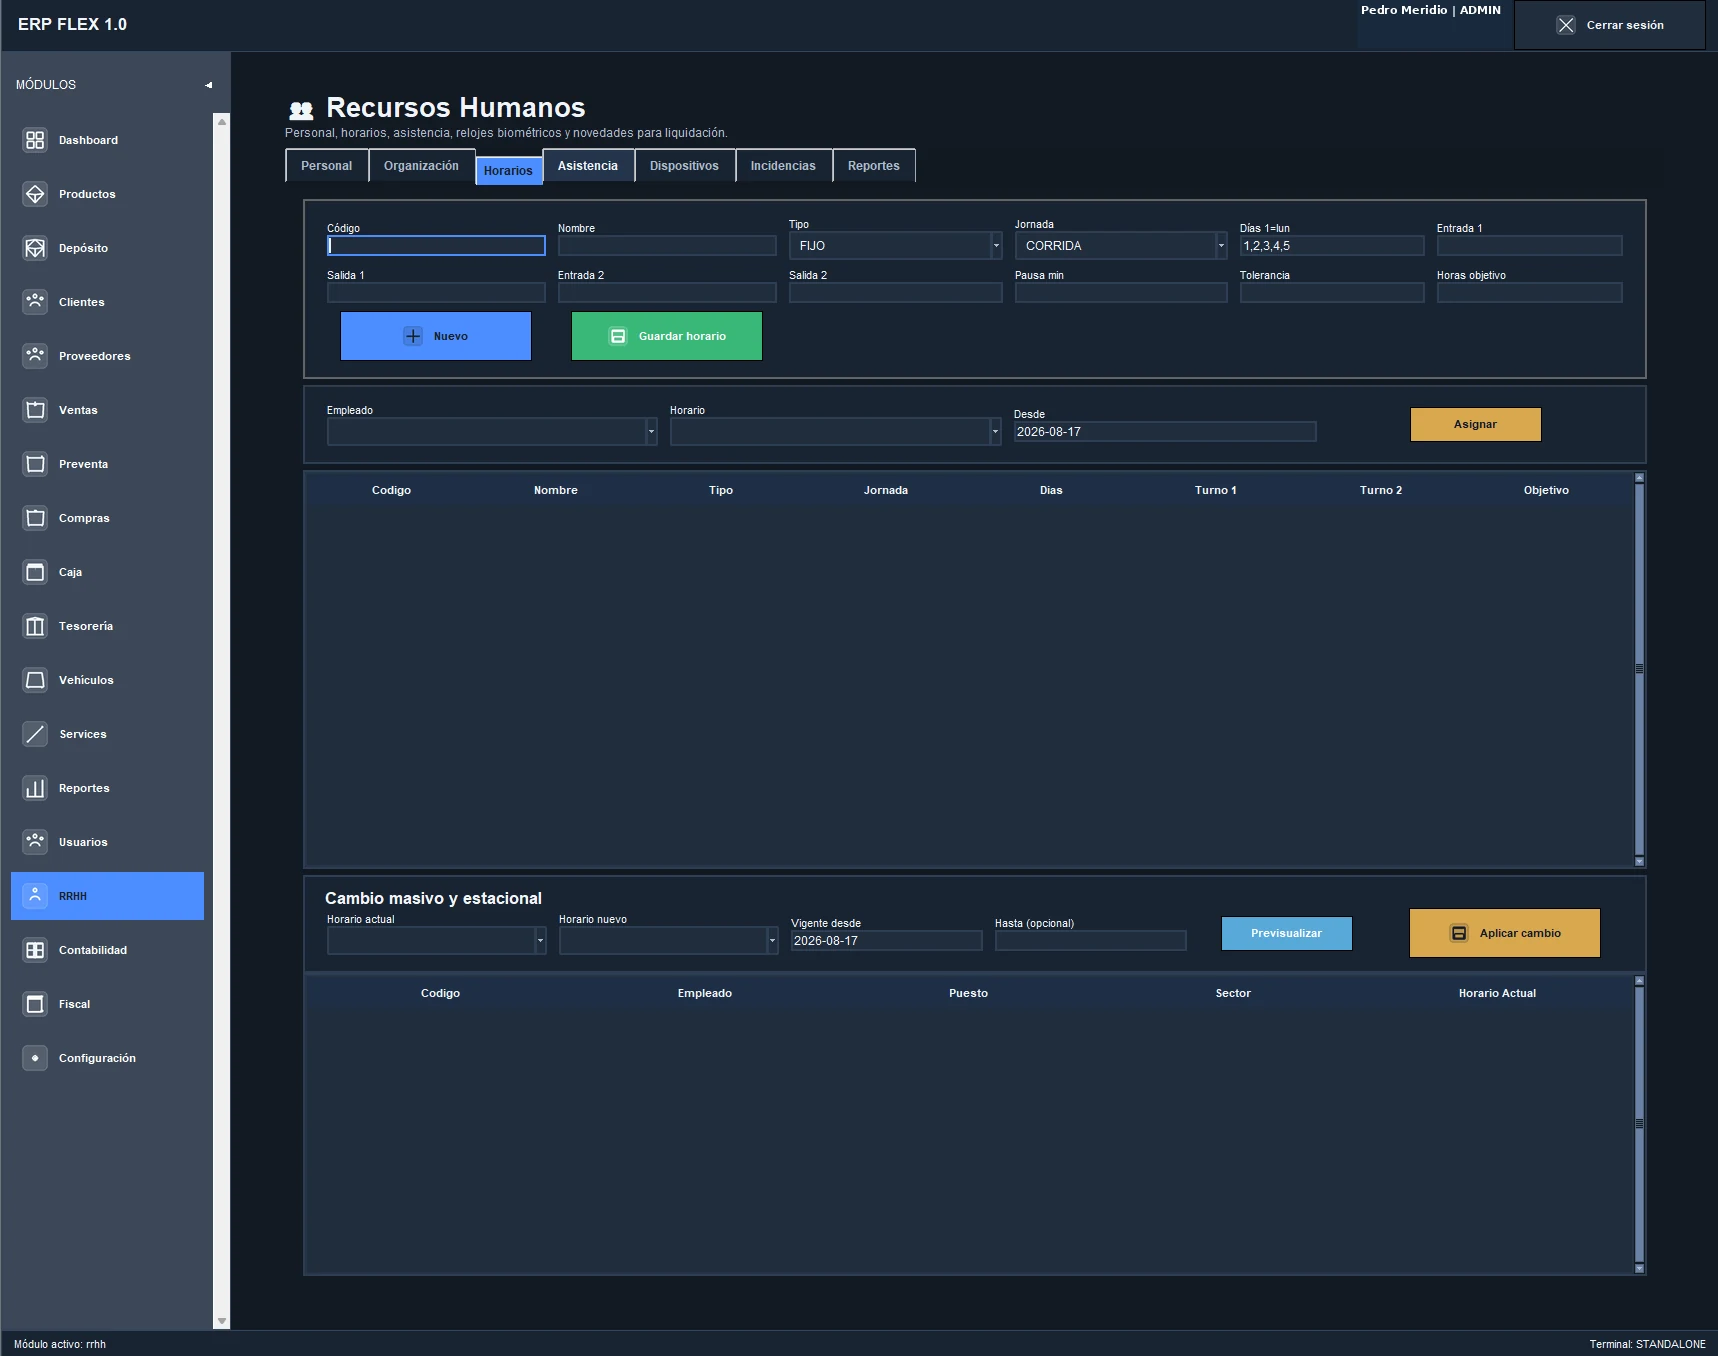Switch to the Asistencia tab
The image size is (1718, 1356).
pyautogui.click(x=588, y=166)
